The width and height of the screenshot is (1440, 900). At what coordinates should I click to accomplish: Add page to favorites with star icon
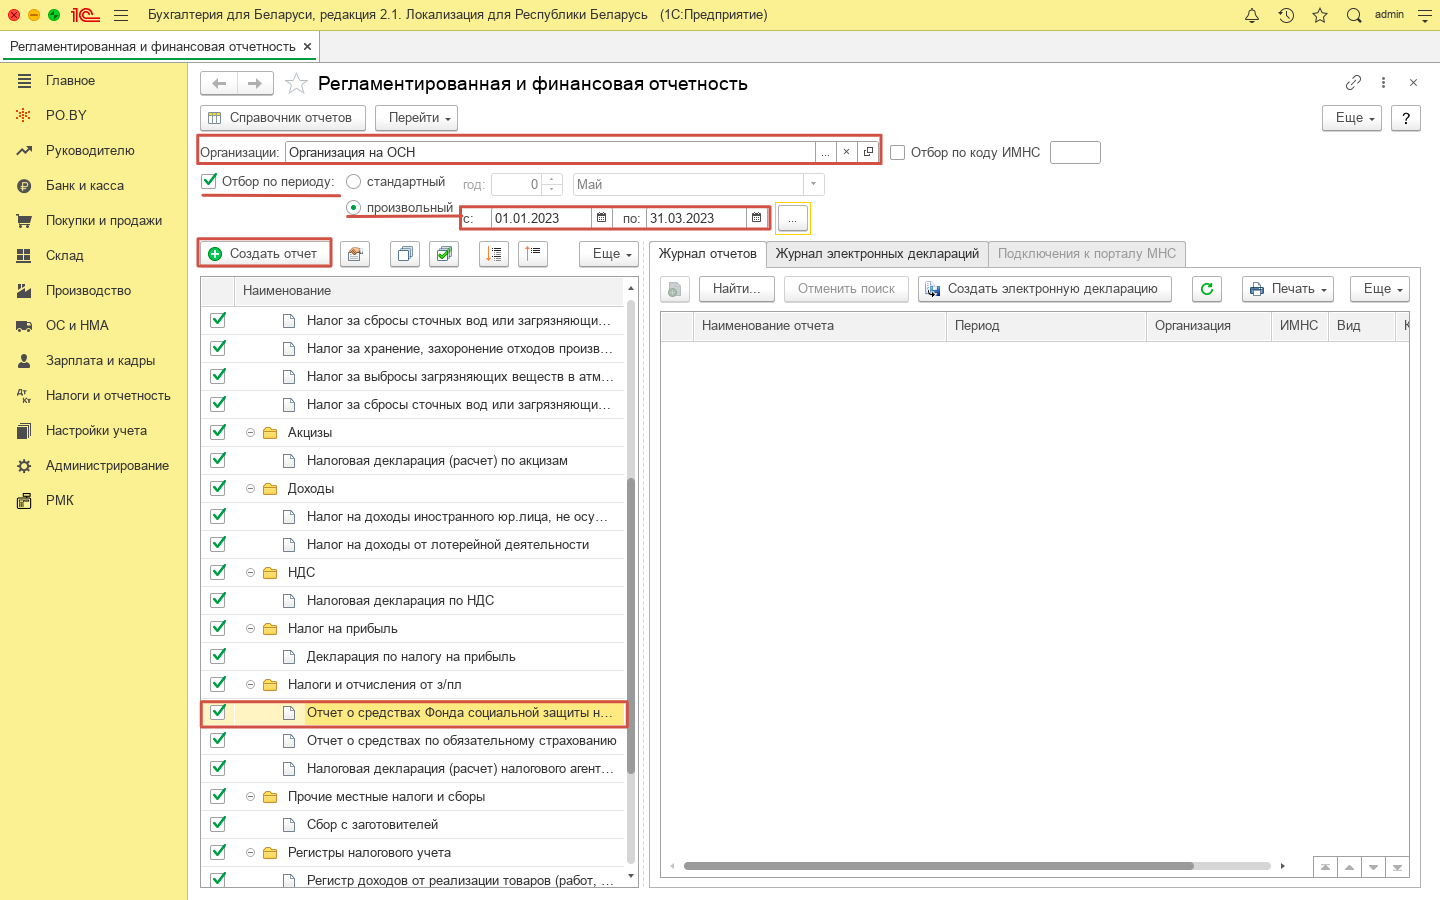(x=296, y=84)
